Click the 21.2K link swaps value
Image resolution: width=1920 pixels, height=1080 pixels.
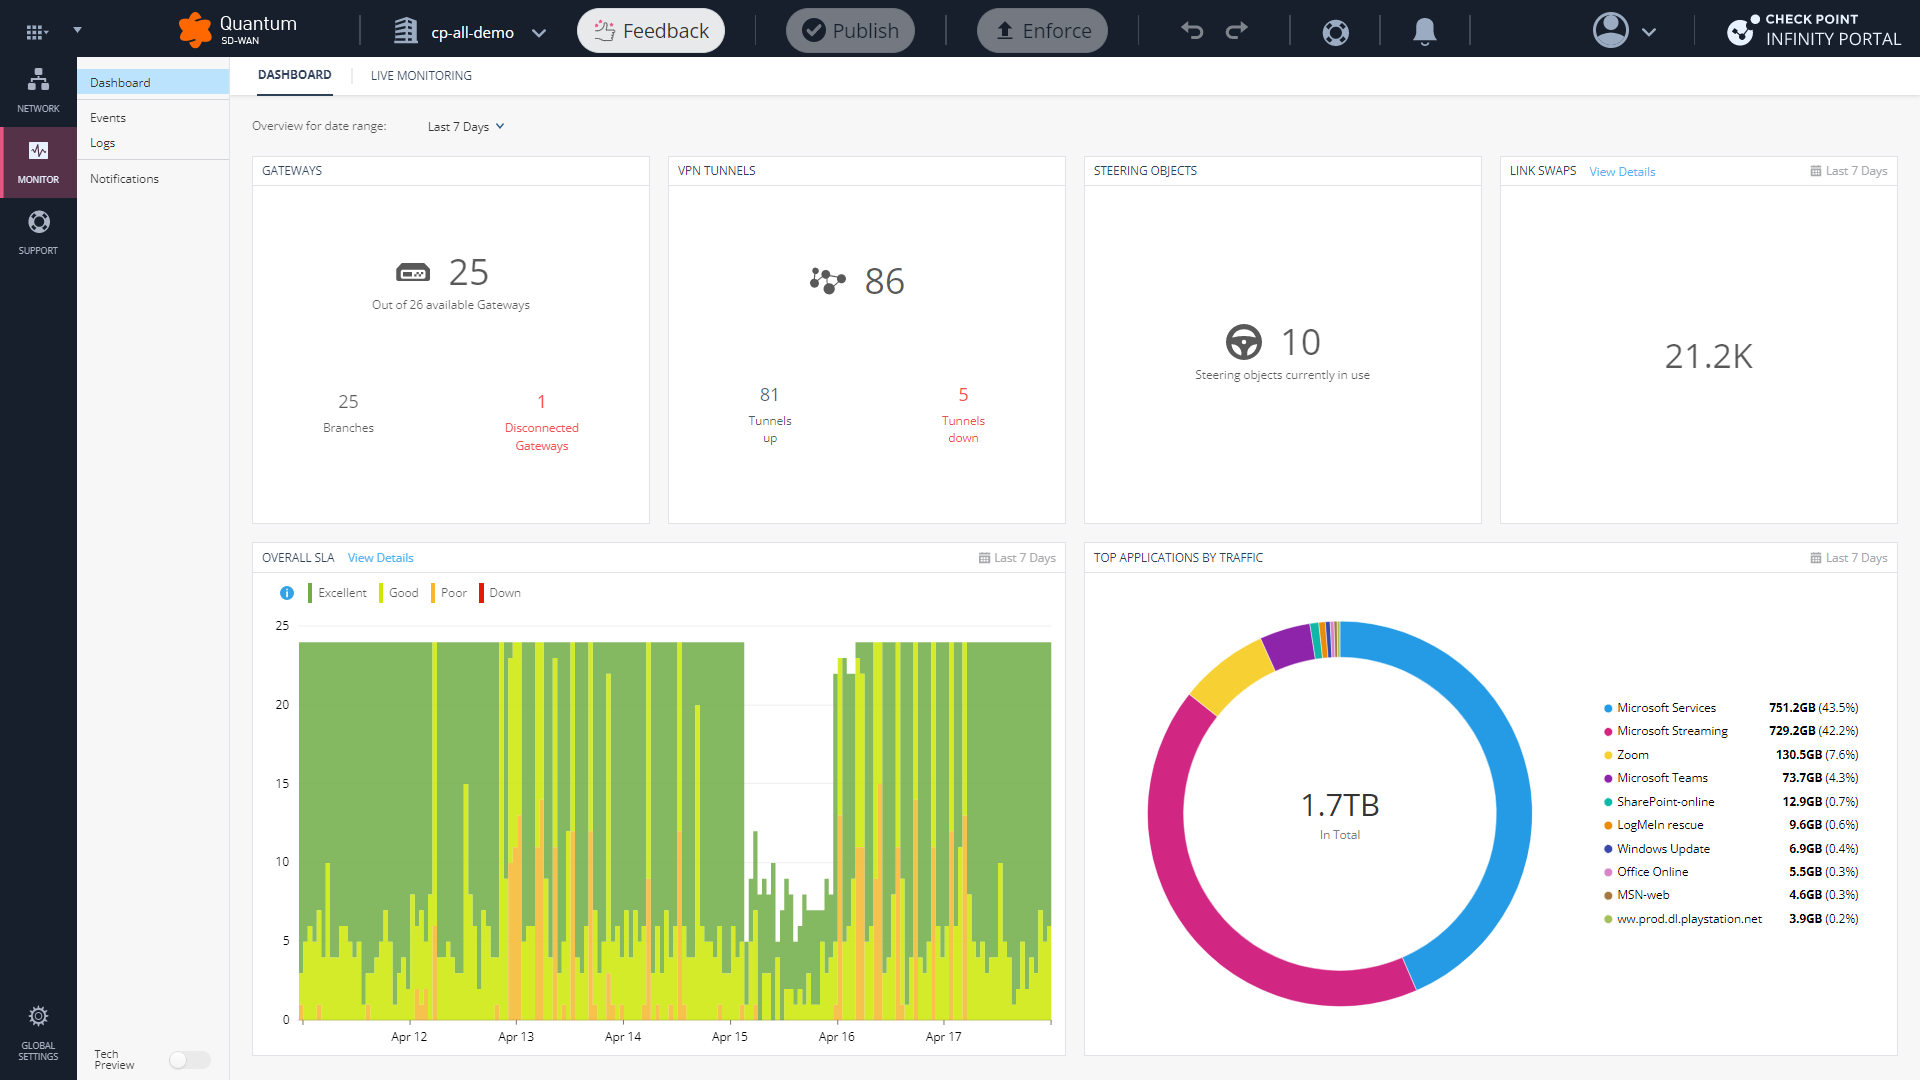tap(1708, 356)
